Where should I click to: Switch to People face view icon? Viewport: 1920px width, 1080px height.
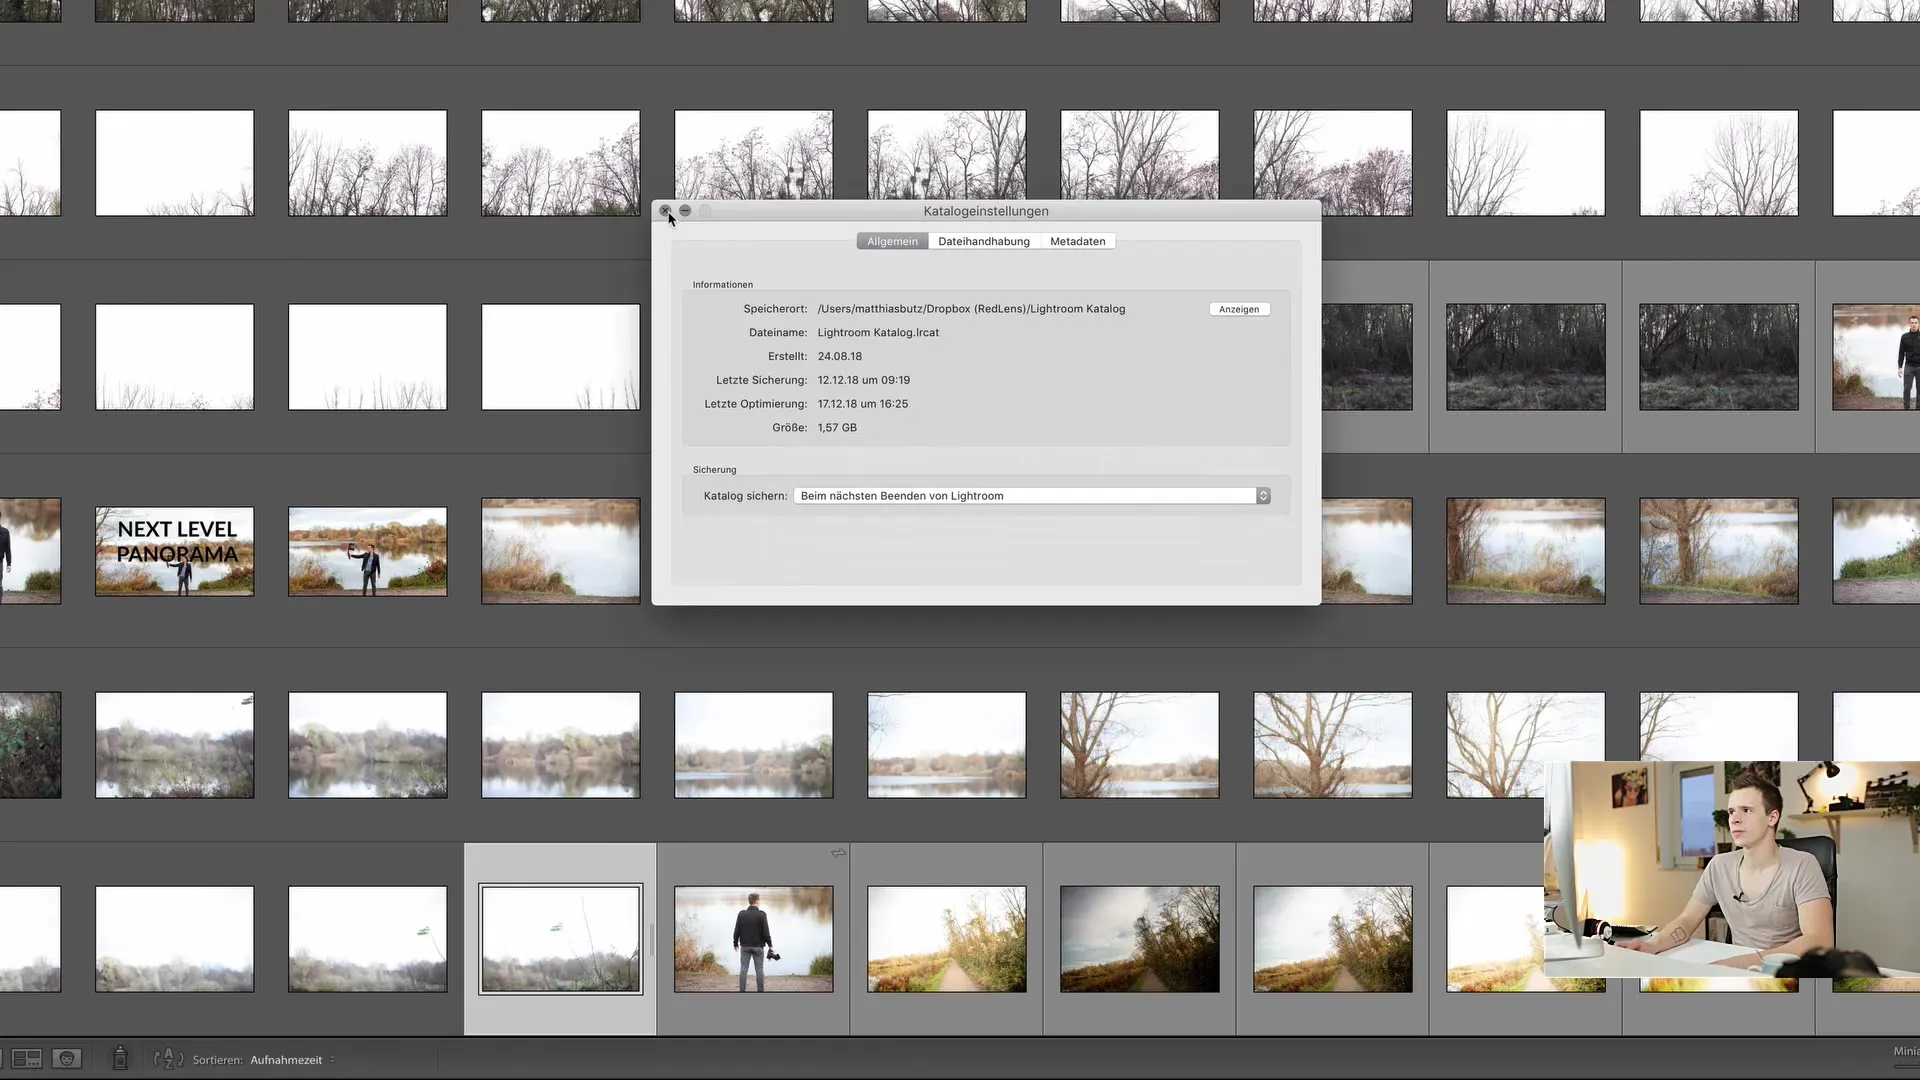click(67, 1058)
